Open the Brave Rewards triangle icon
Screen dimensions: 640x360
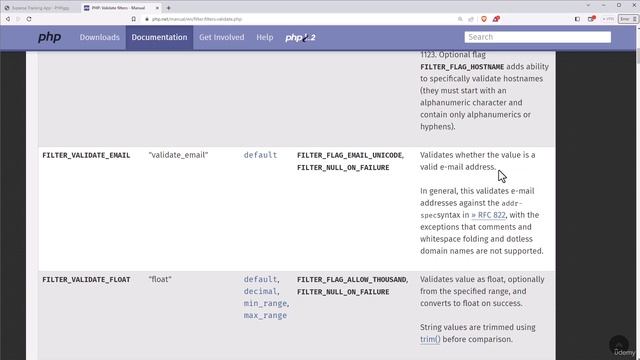point(496,19)
